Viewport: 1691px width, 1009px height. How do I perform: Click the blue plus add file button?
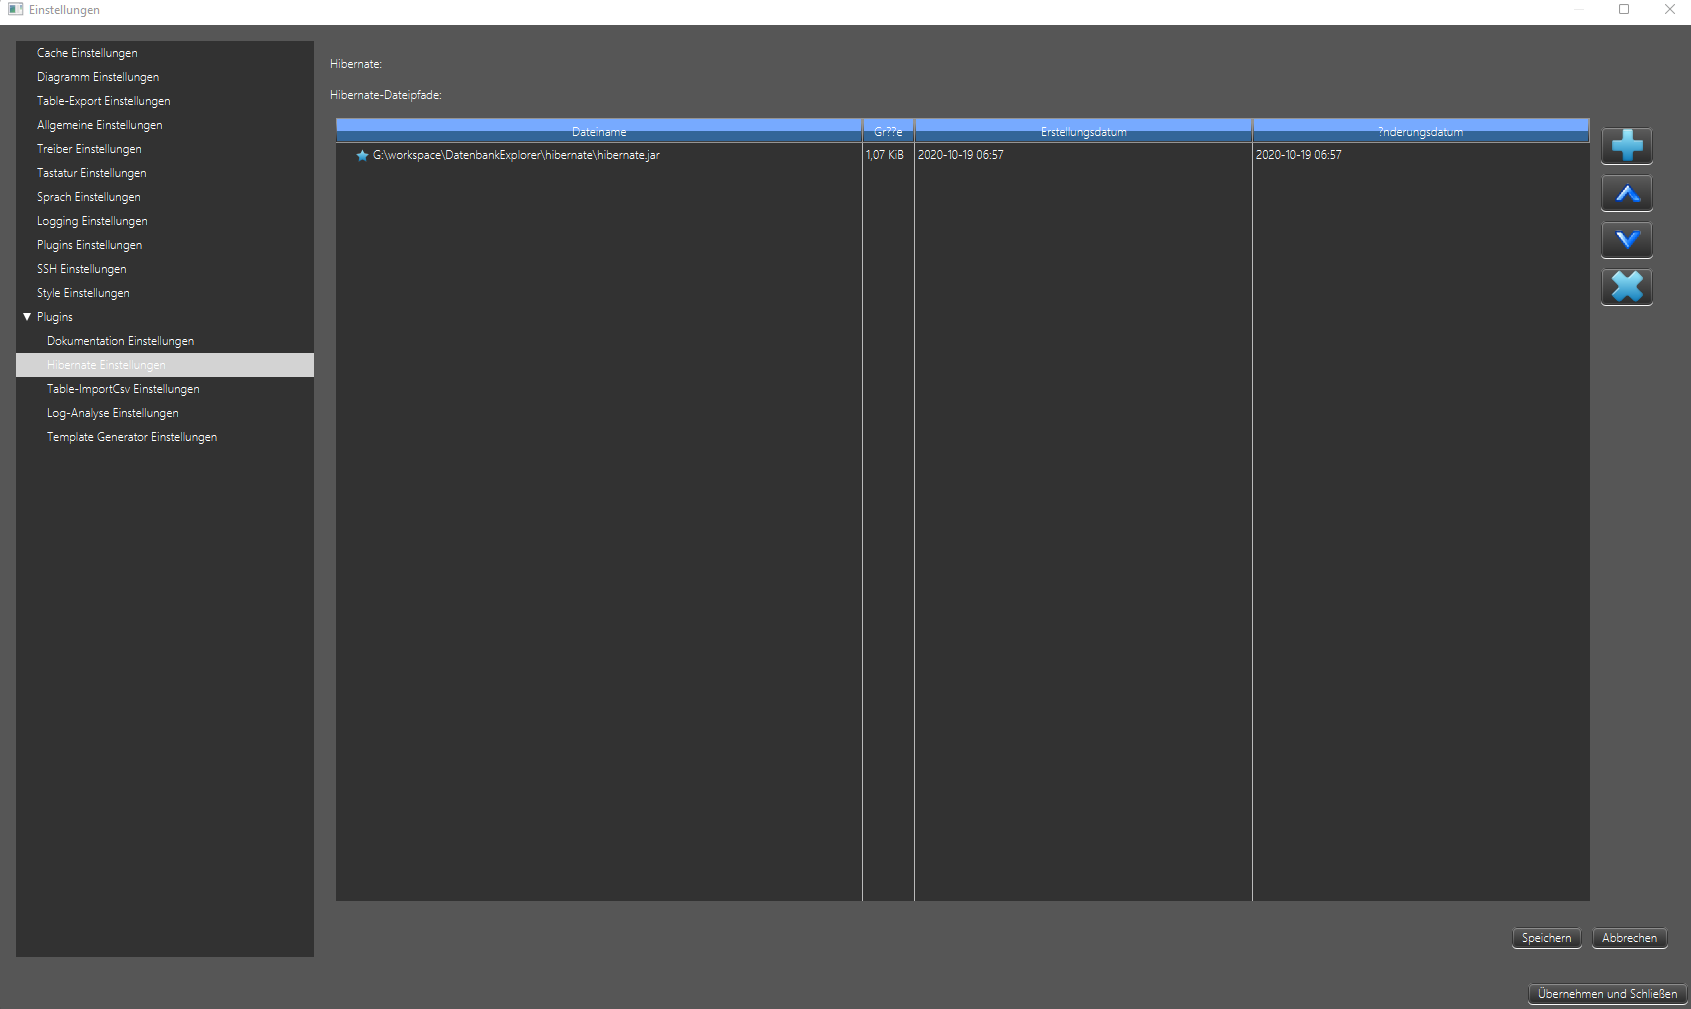pyautogui.click(x=1626, y=146)
